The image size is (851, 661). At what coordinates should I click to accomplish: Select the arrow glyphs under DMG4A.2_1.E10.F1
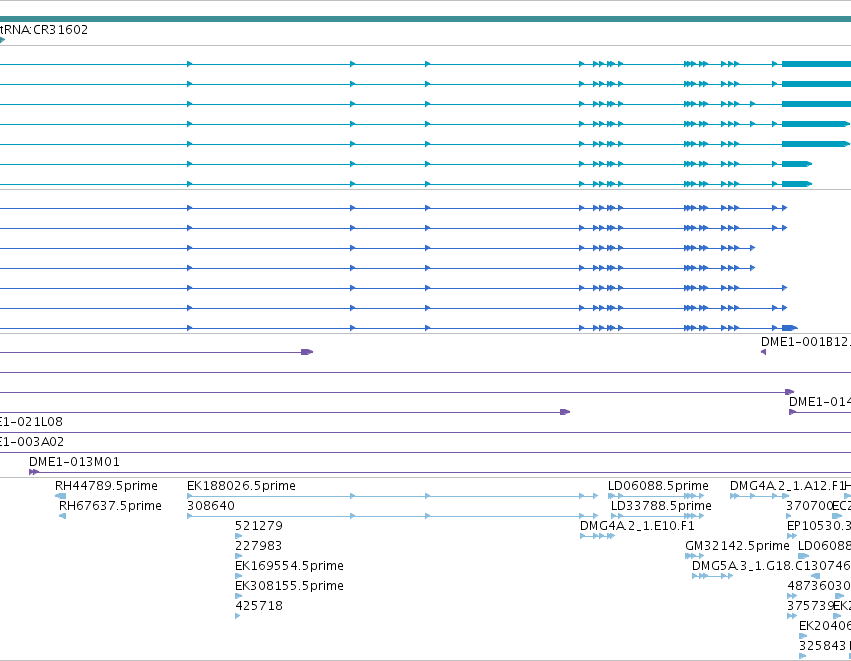(x=598, y=536)
